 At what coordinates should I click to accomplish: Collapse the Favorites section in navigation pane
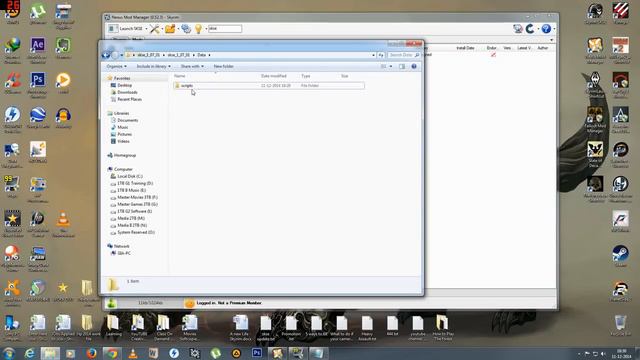pyautogui.click(x=118, y=78)
